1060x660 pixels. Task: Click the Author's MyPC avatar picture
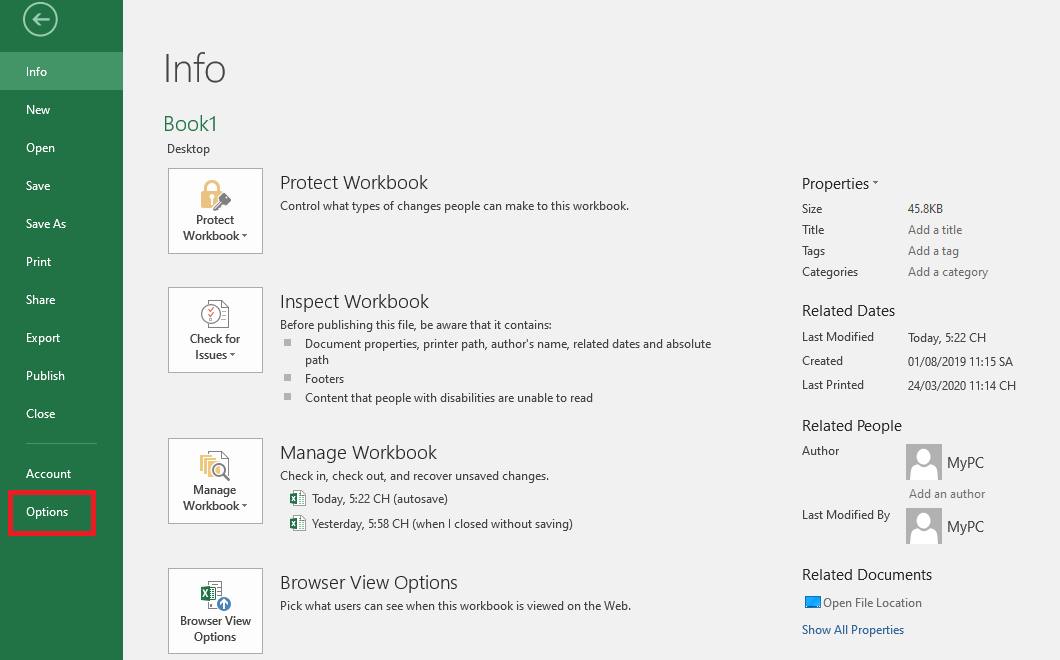pos(923,462)
